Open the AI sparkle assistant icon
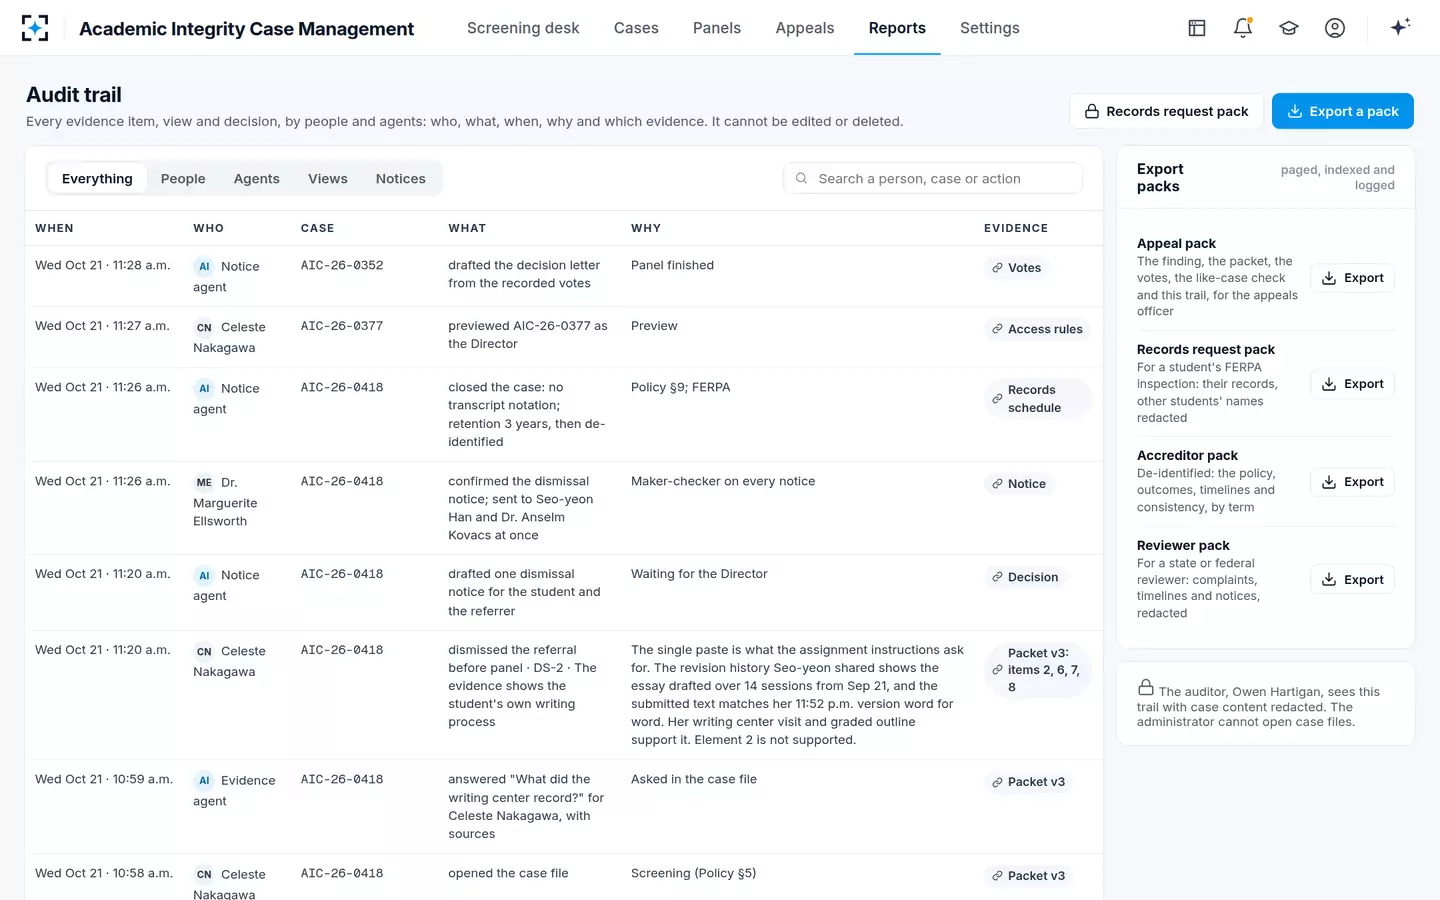Screen dimensions: 1440x900 [x=1400, y=27]
